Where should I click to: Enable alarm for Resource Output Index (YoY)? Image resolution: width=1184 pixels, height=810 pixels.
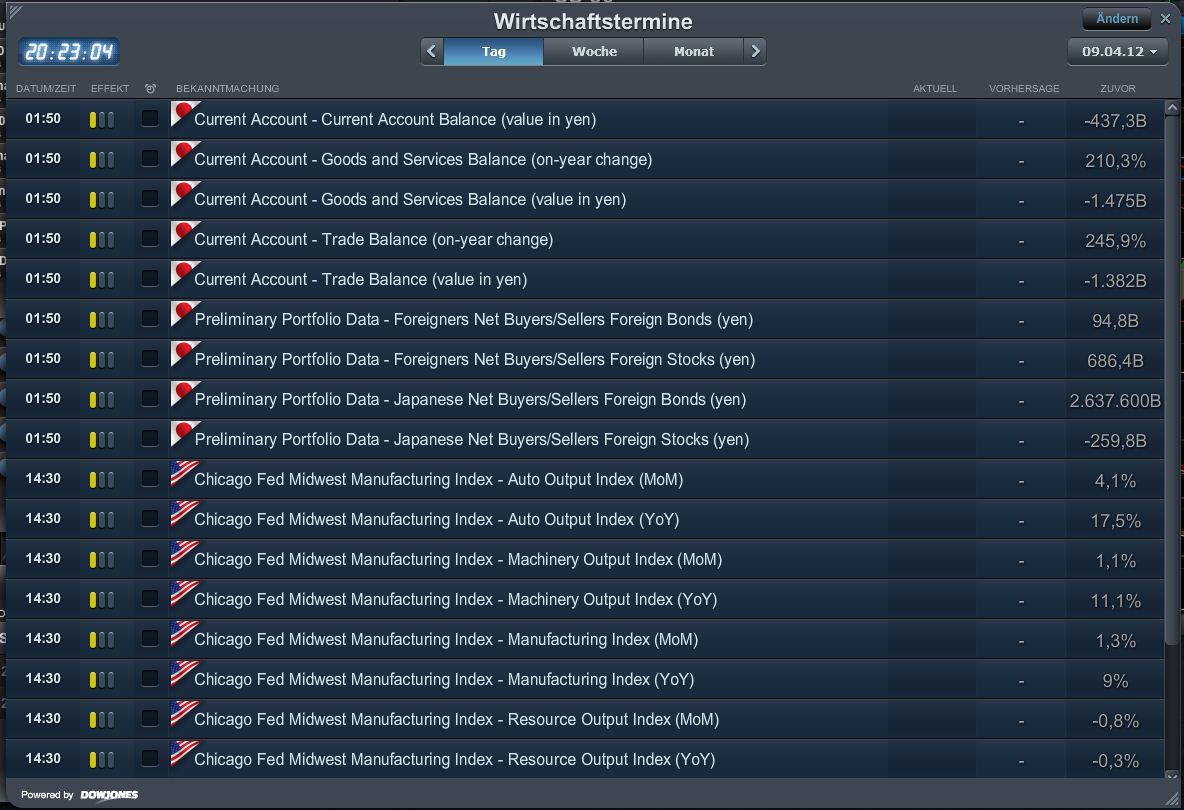[x=150, y=759]
